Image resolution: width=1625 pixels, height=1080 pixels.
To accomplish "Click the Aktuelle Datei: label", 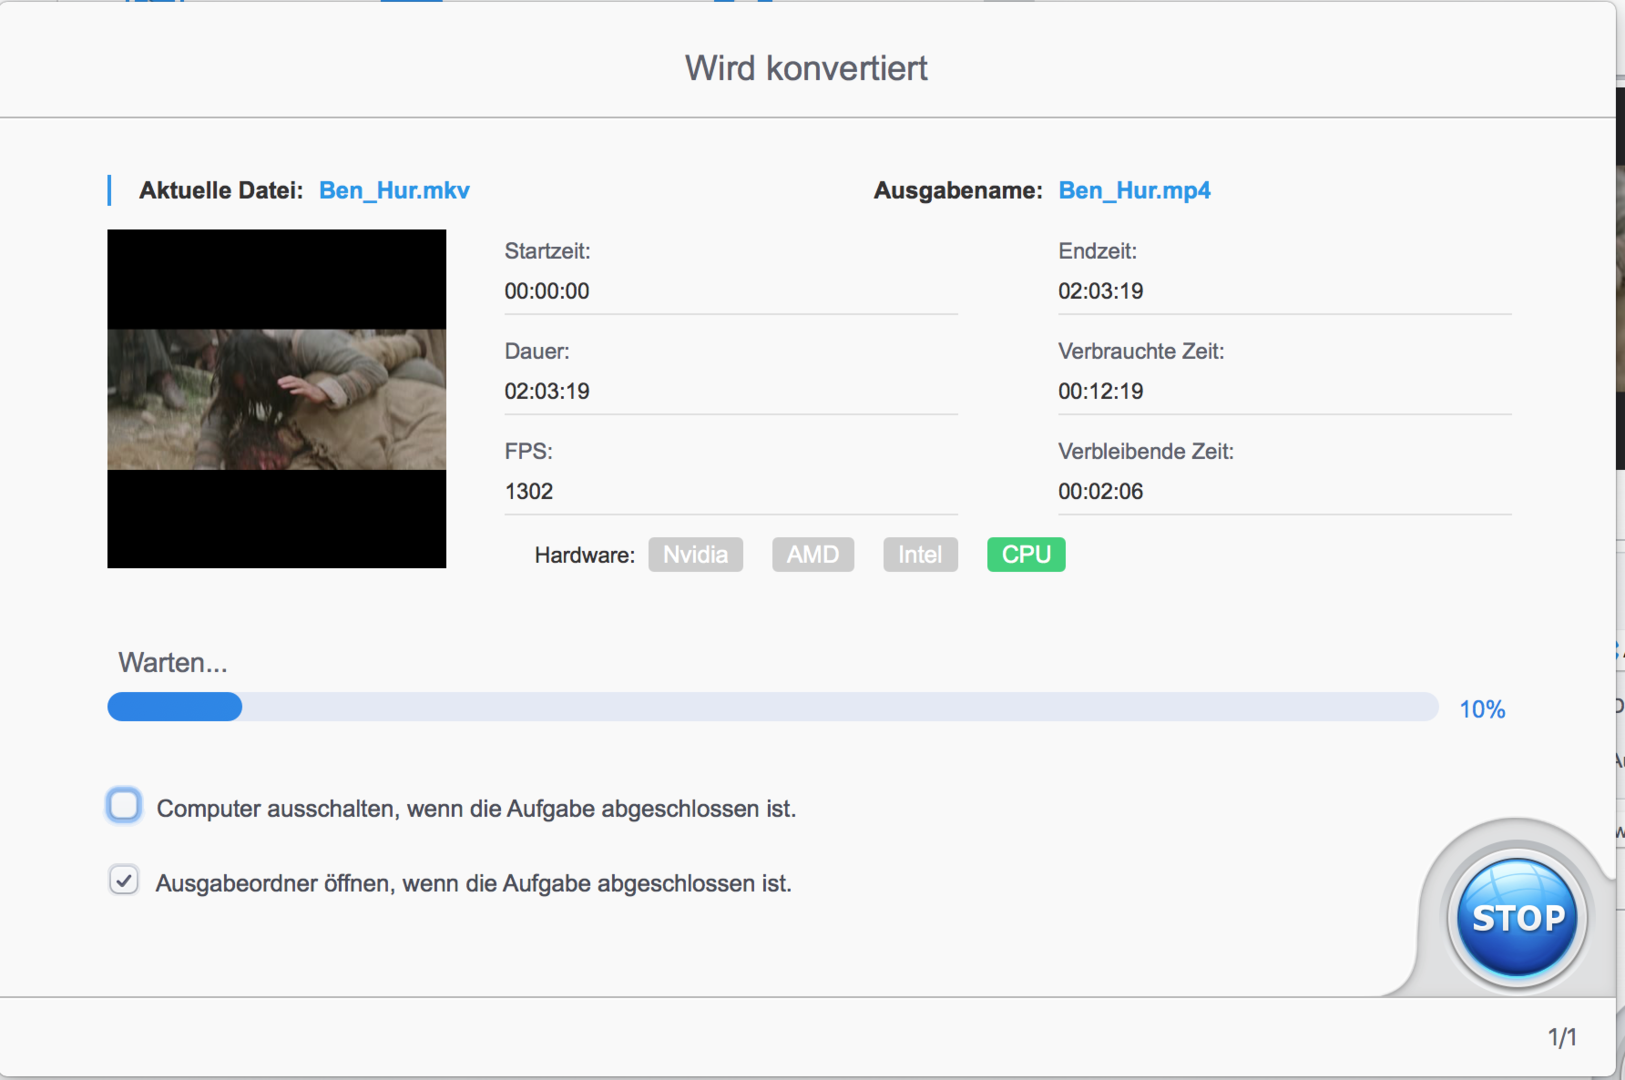I will coord(221,191).
